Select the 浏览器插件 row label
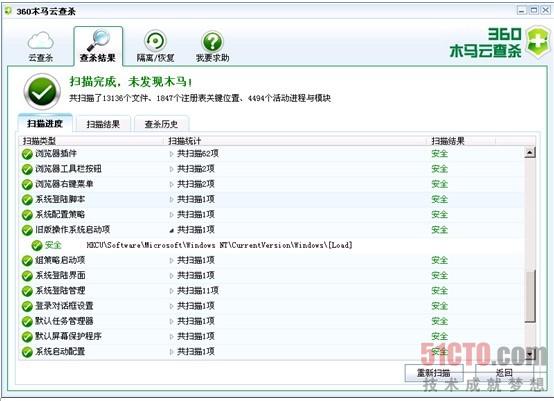Image resolution: width=554 pixels, height=401 pixels. 56,154
